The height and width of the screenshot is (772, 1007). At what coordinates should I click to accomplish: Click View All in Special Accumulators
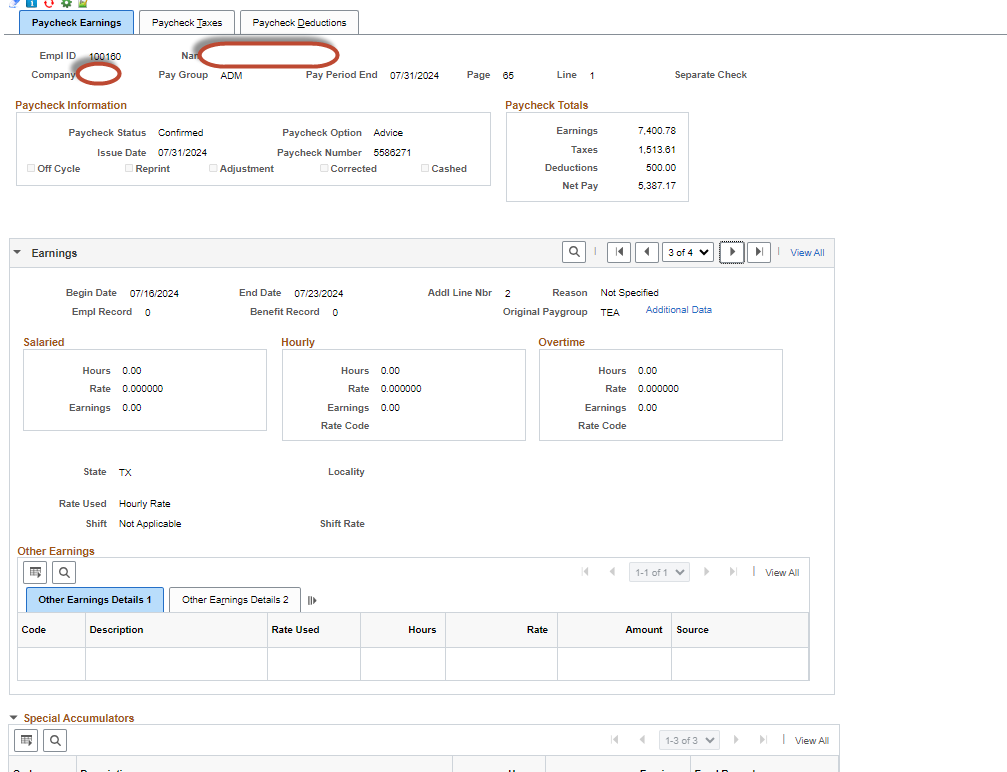(x=812, y=741)
